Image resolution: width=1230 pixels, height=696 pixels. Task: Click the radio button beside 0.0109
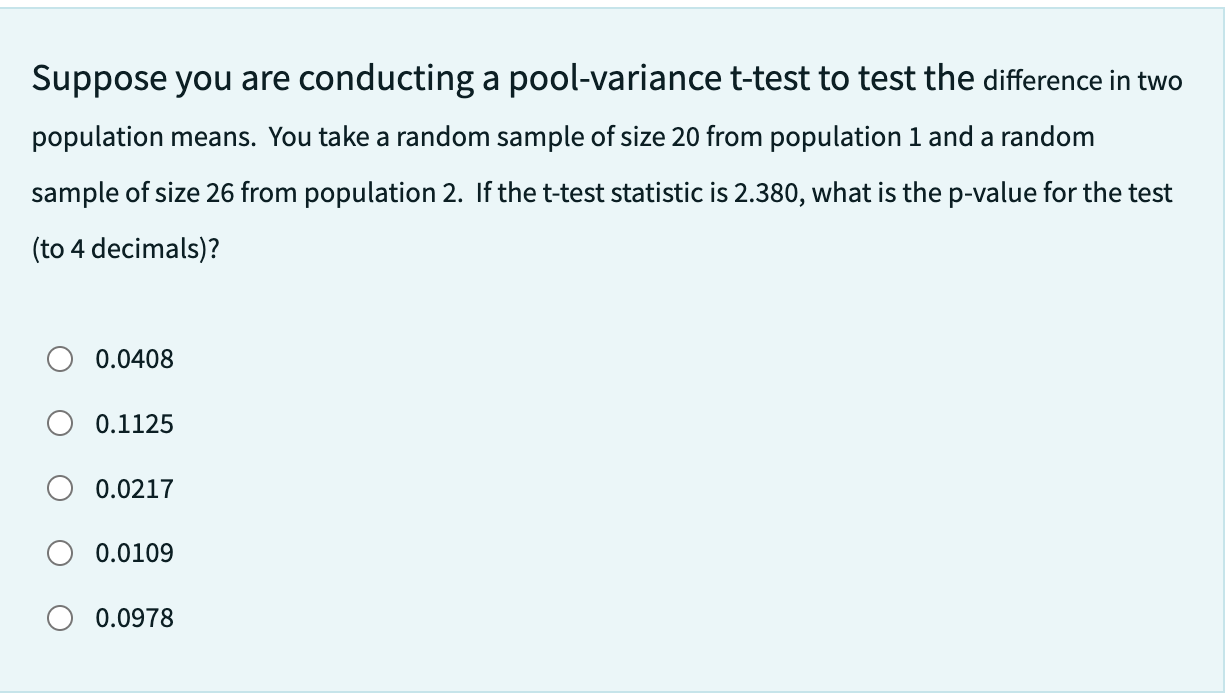[58, 552]
